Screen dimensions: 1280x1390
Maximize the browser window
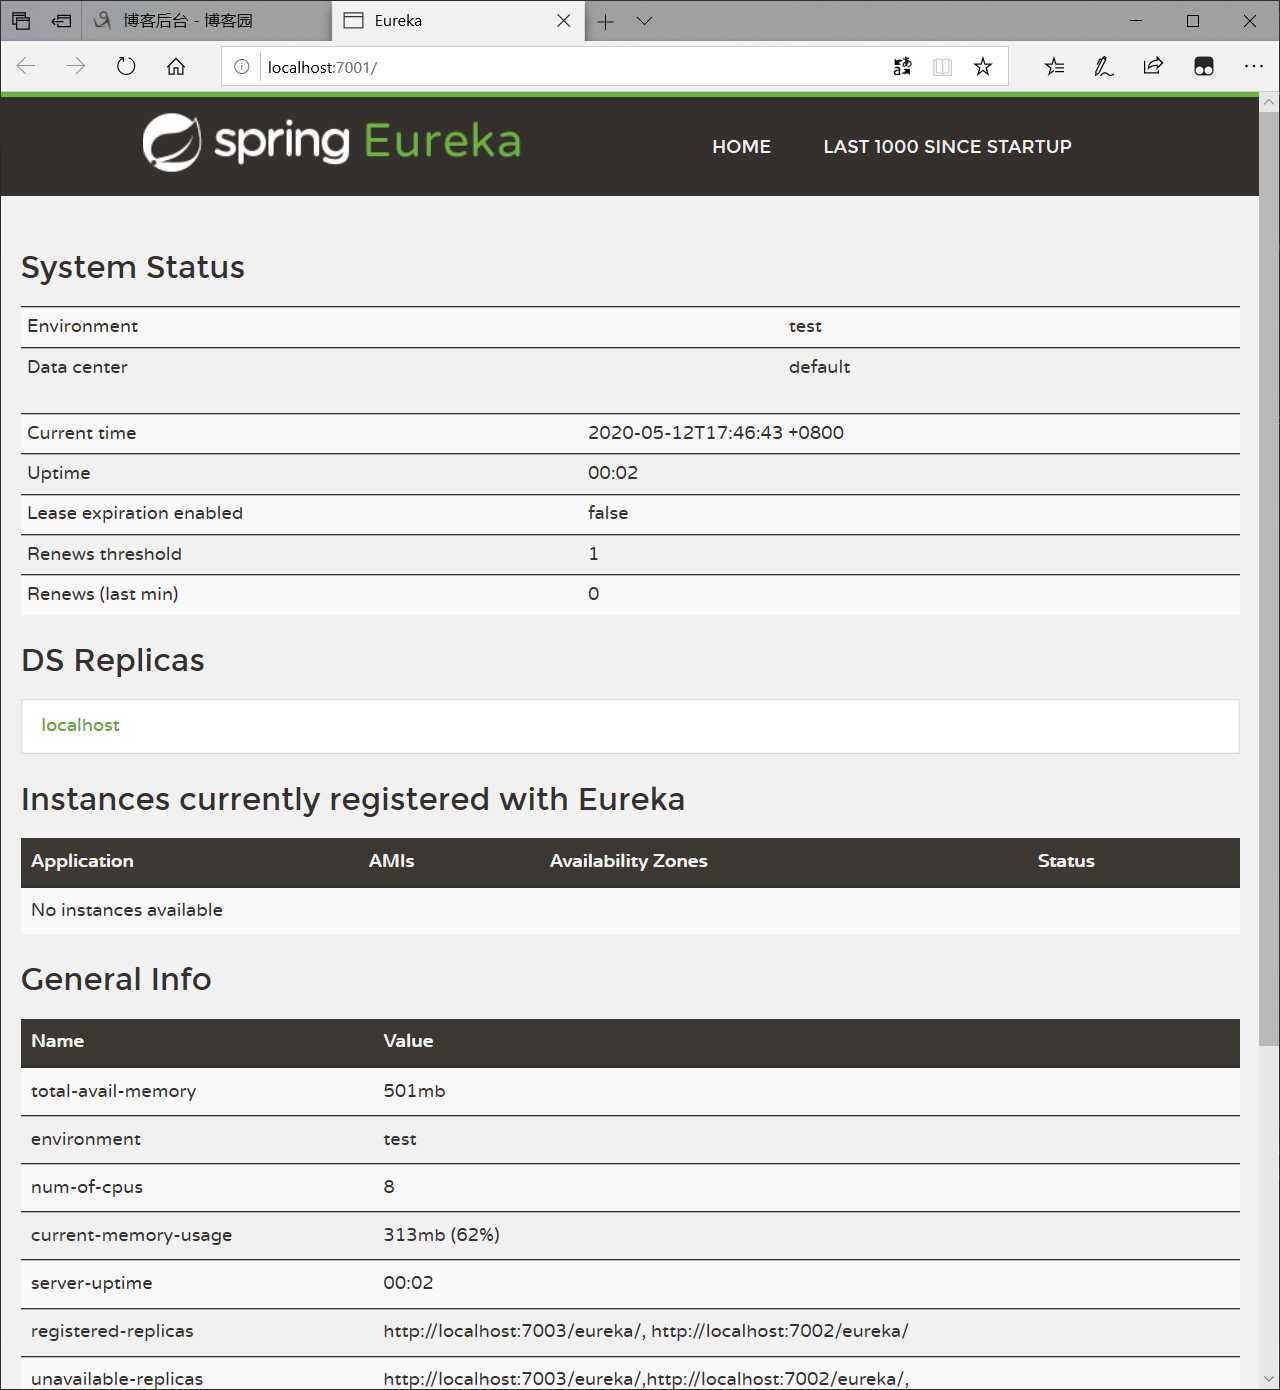coord(1193,20)
